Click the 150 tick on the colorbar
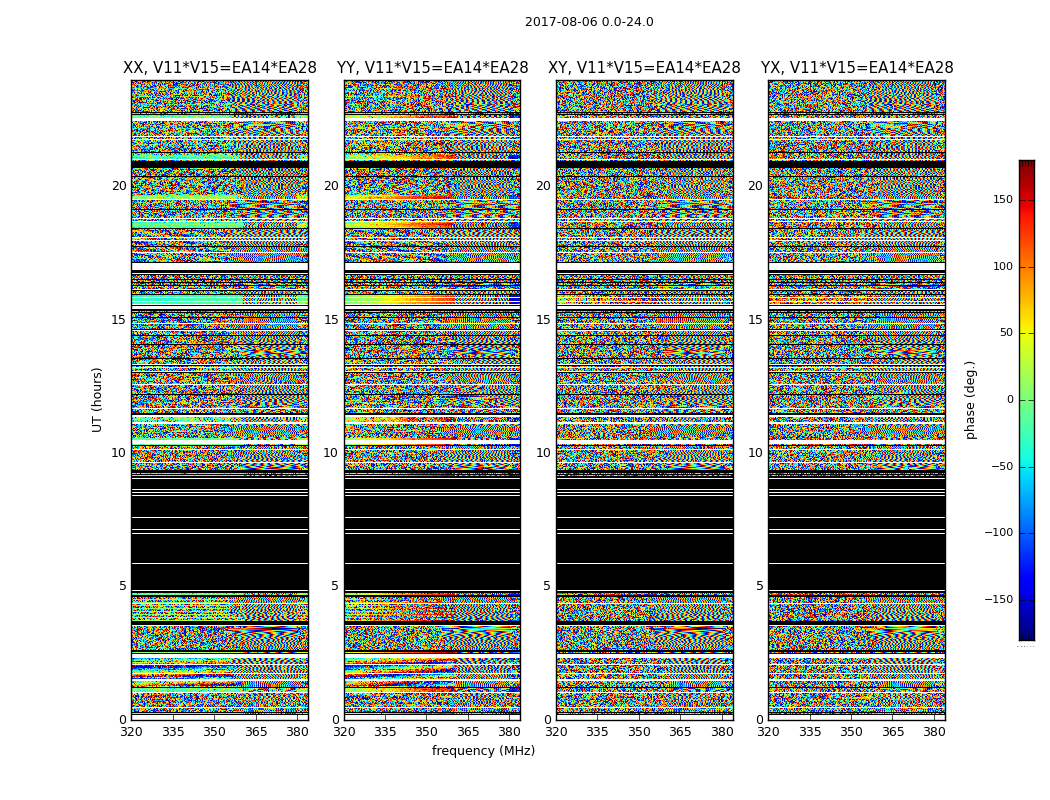Viewport: 1050px width, 800px height. [1002, 200]
